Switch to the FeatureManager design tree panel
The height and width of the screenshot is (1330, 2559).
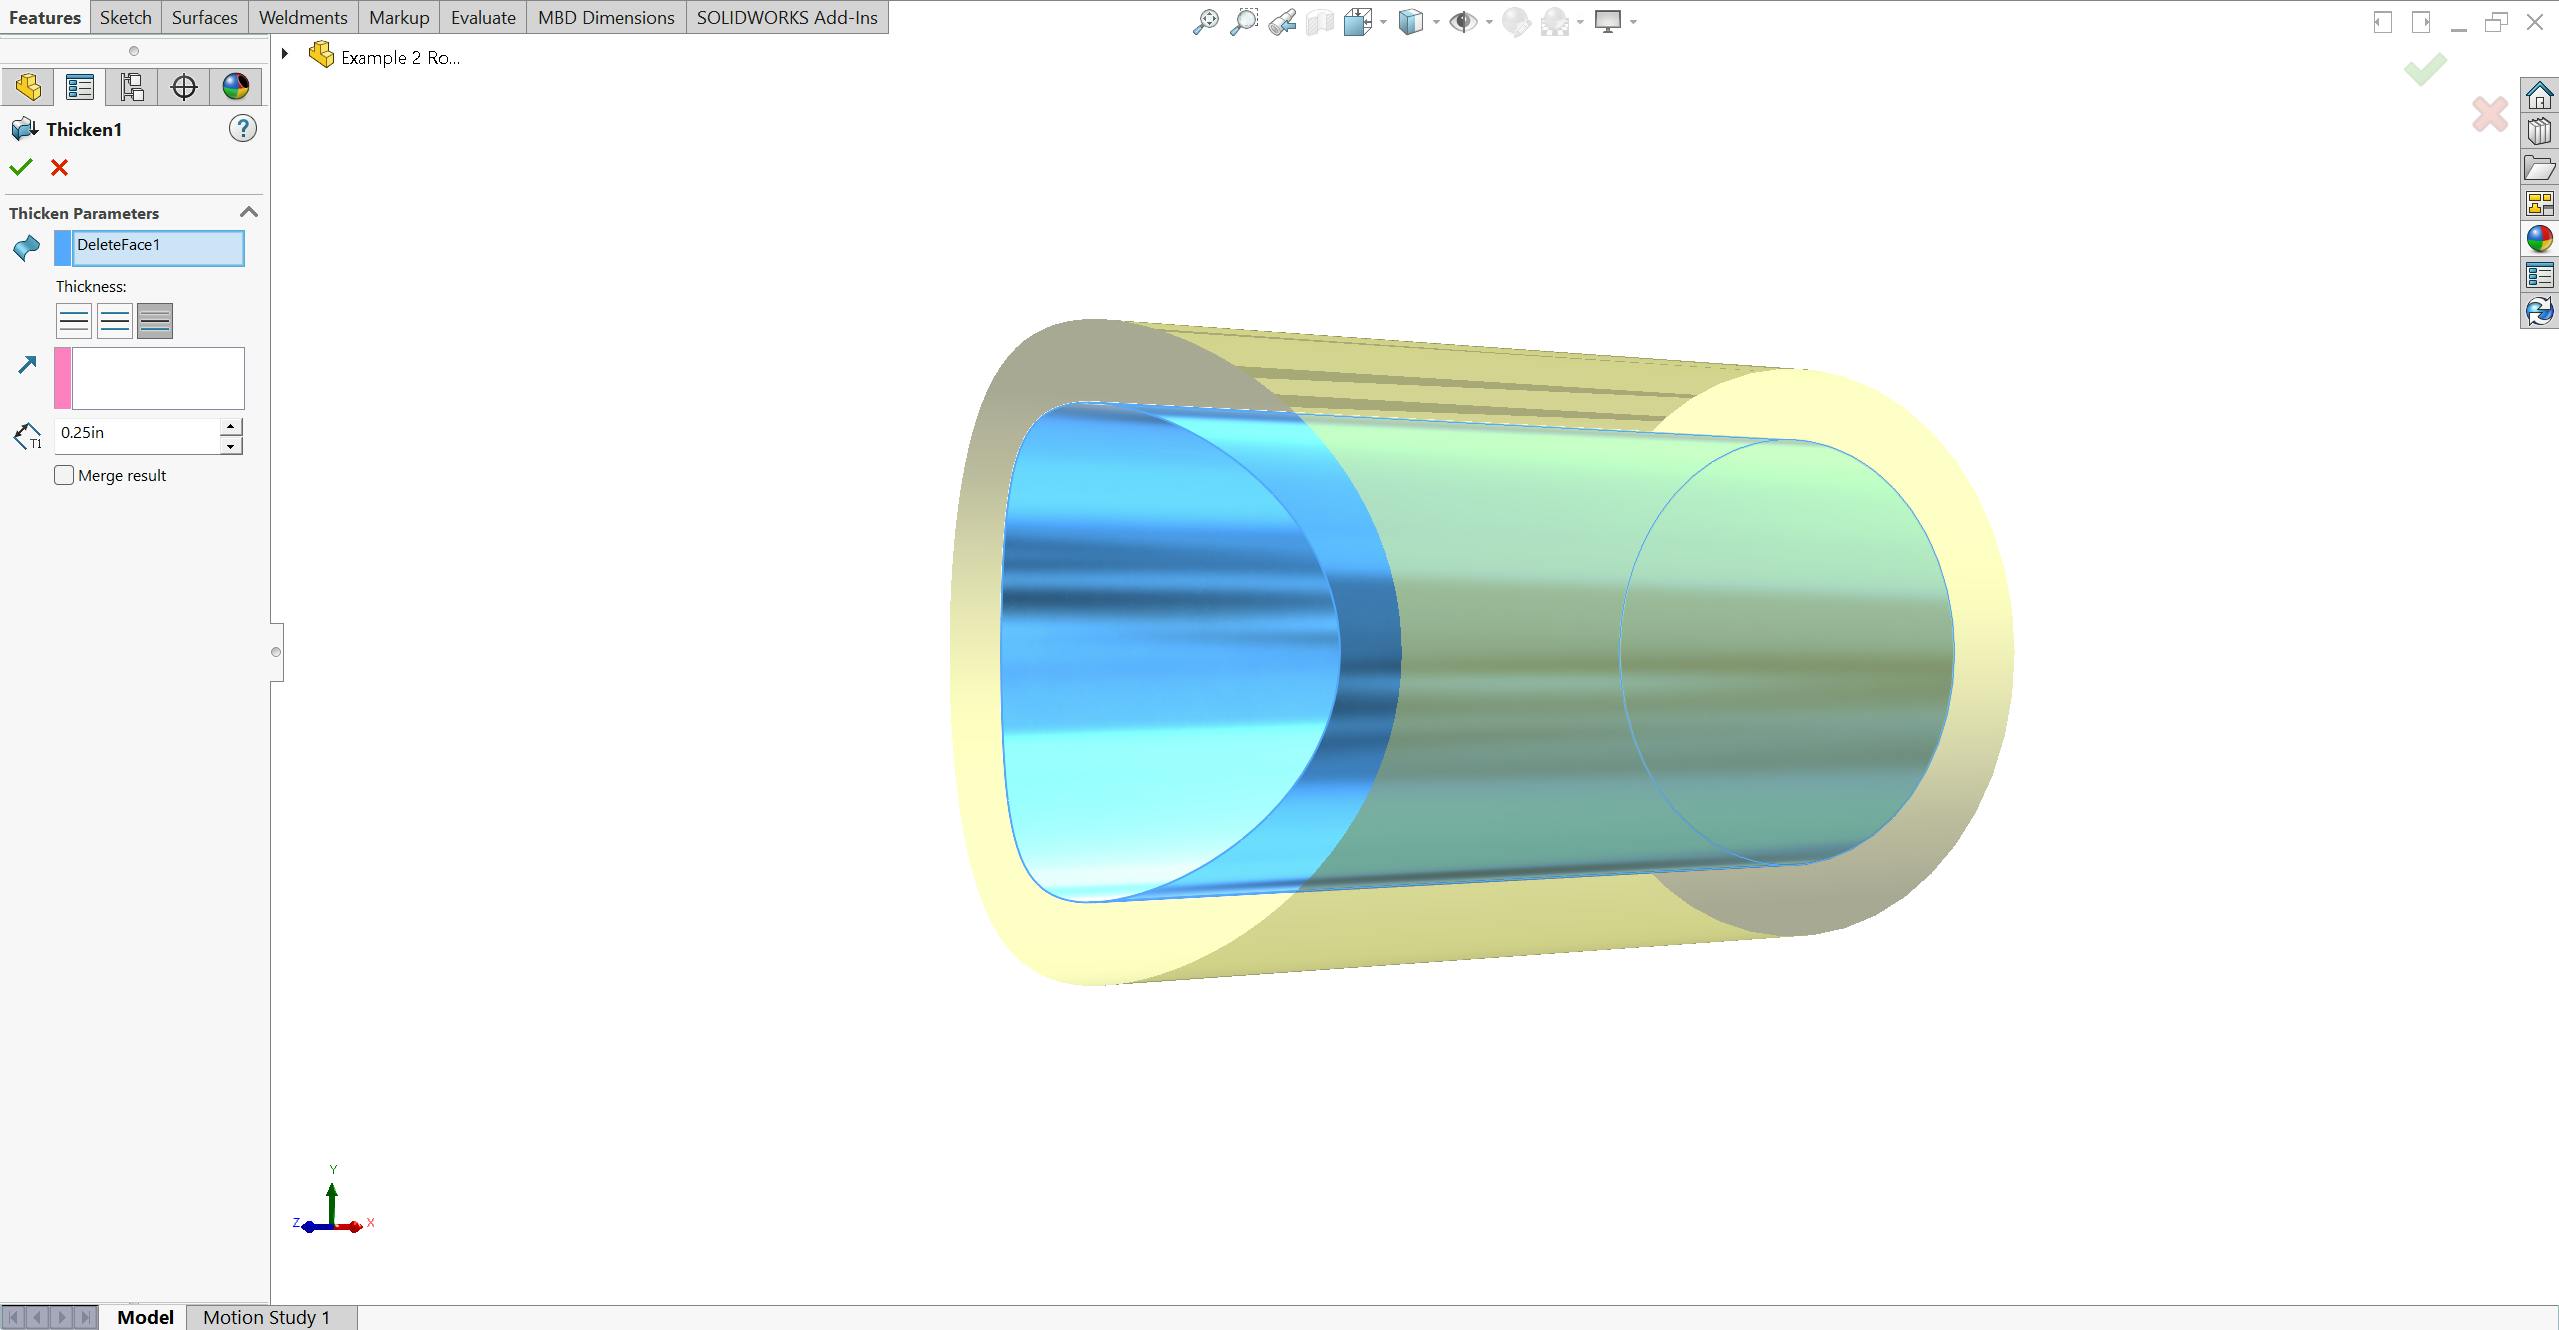click(x=28, y=86)
